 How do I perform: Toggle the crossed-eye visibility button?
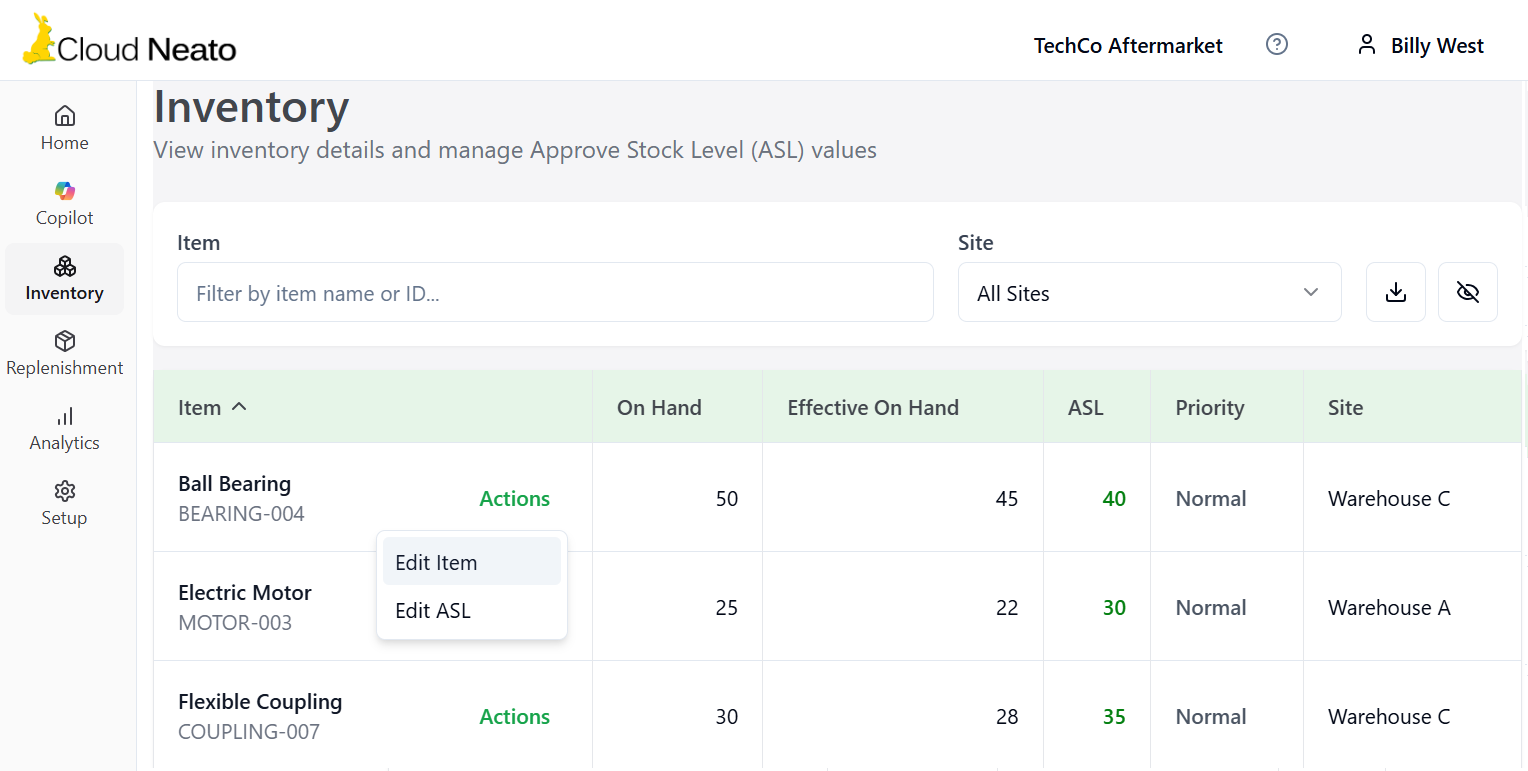(x=1468, y=292)
